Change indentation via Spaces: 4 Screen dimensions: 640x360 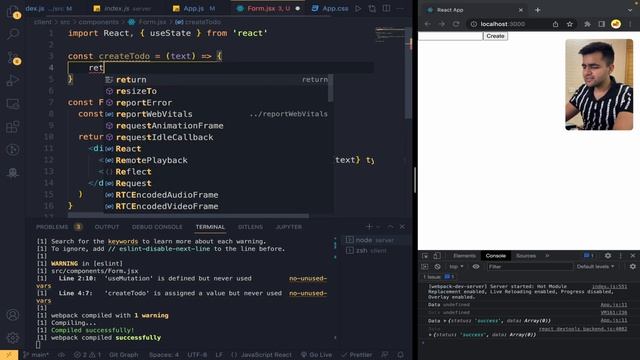(164, 355)
